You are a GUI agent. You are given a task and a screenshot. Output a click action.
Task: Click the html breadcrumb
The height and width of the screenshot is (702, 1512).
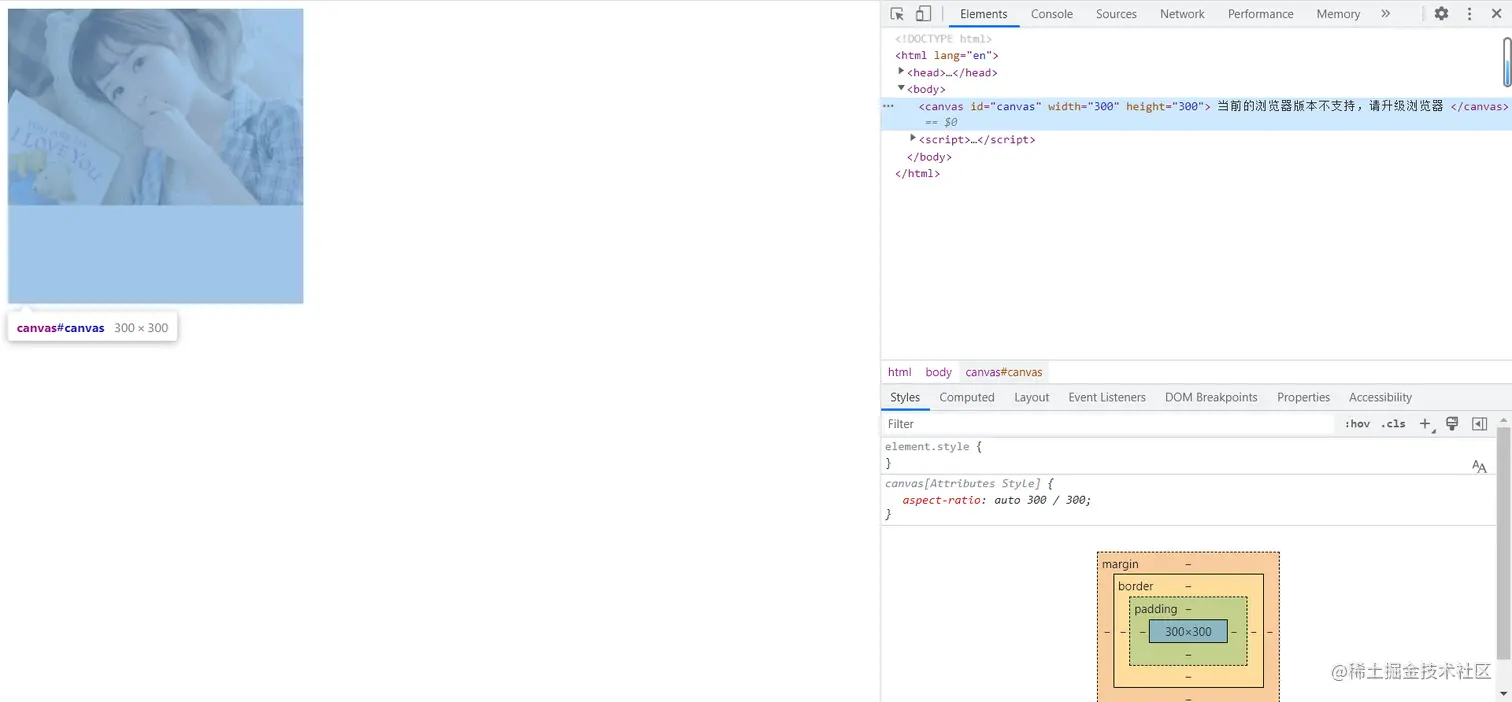point(900,372)
